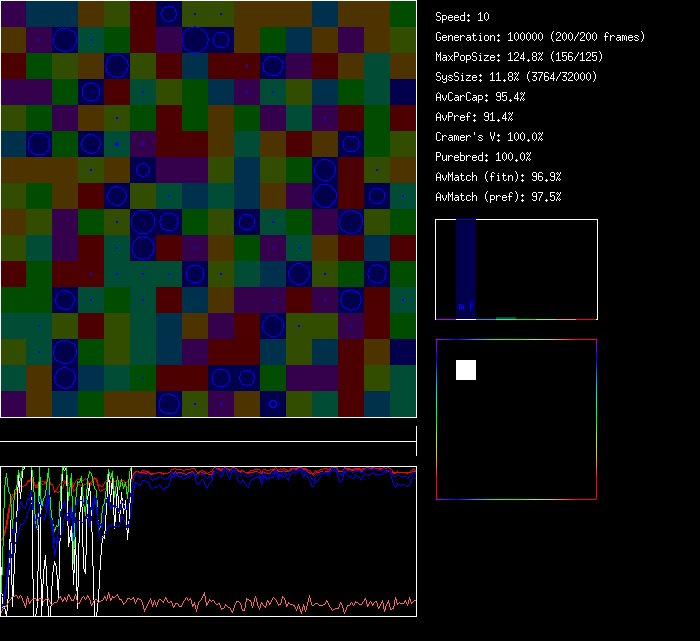Screen dimensions: 700x641
Task: Select the AvPref 91.4% statistic
Action: (474, 117)
